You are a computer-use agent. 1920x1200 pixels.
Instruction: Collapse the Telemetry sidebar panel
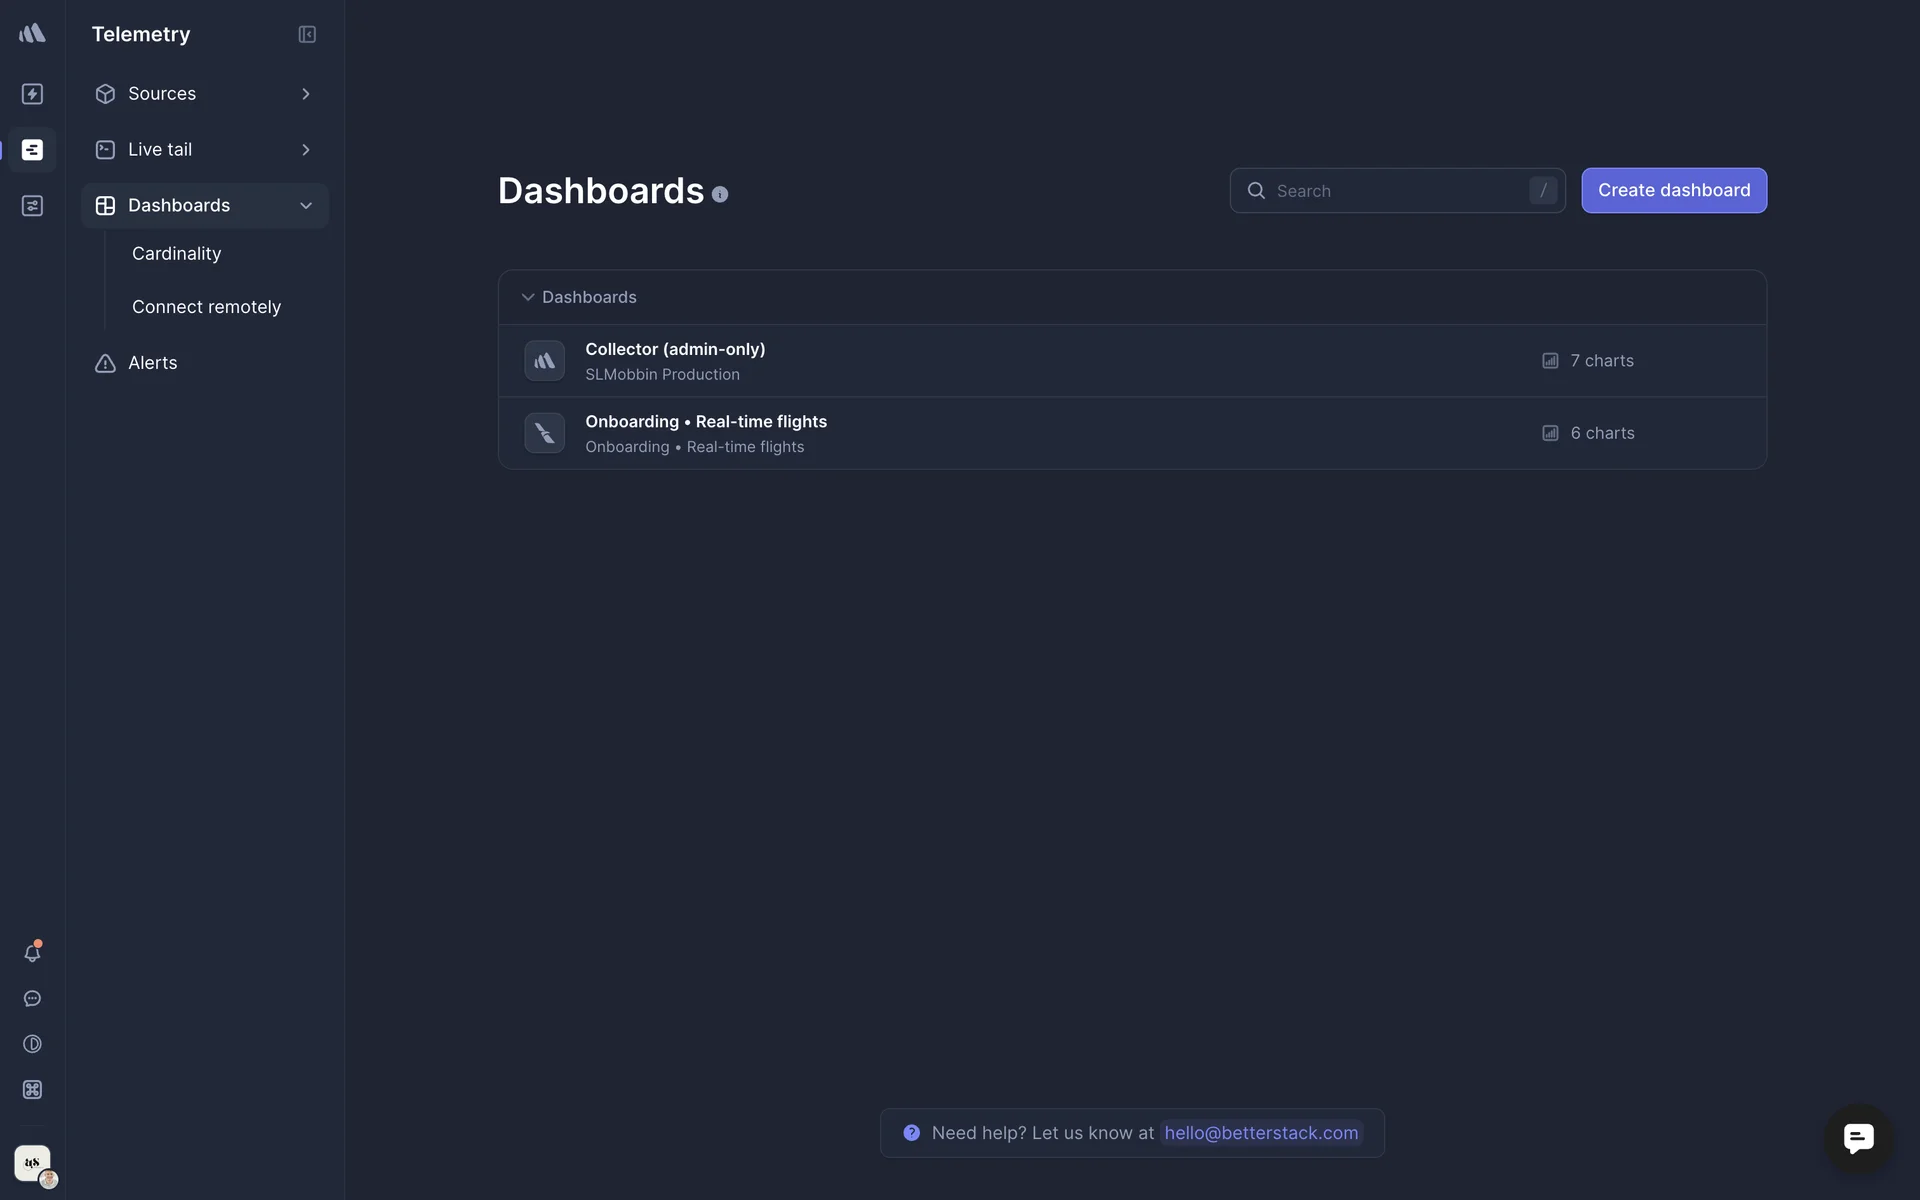point(307,35)
